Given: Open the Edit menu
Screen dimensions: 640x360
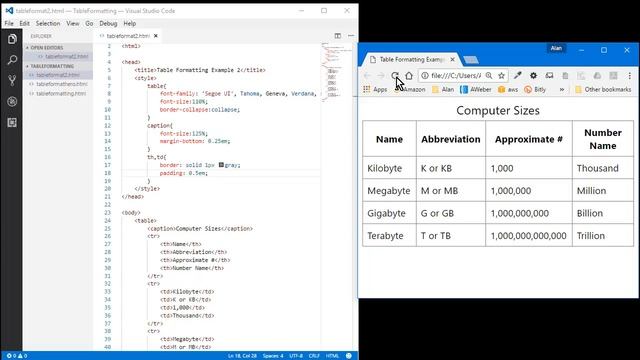Looking at the screenshot, I should (24, 24).
